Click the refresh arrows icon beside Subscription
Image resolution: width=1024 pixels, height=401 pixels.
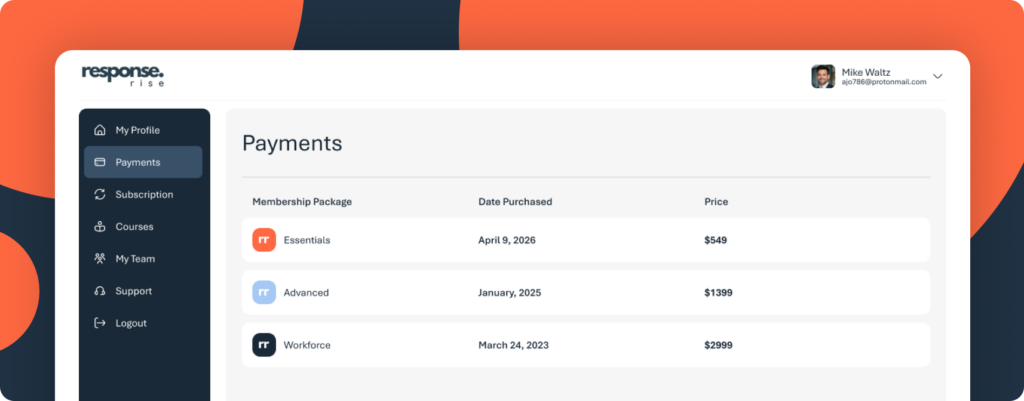click(100, 194)
